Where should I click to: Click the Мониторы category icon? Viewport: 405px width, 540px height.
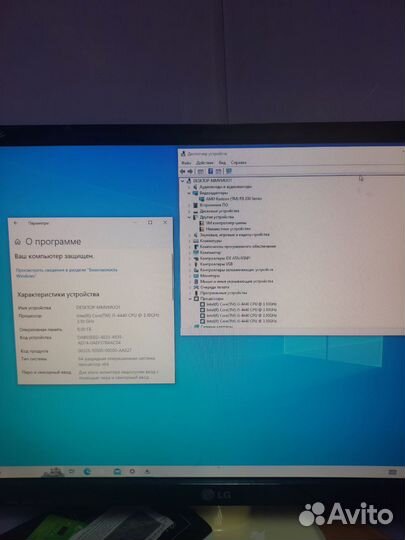196,276
